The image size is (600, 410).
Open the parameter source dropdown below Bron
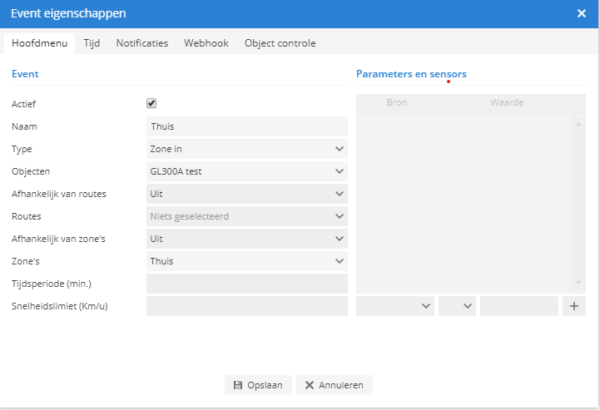click(395, 306)
